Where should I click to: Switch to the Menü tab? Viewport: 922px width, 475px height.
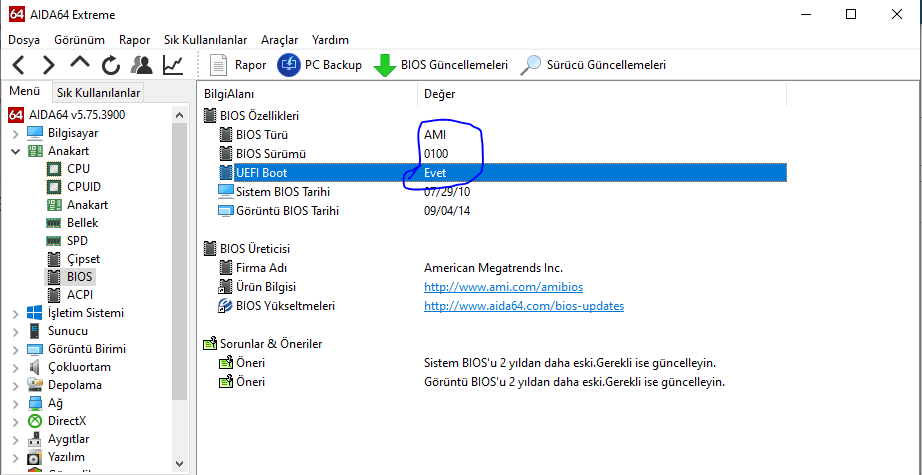pyautogui.click(x=25, y=92)
